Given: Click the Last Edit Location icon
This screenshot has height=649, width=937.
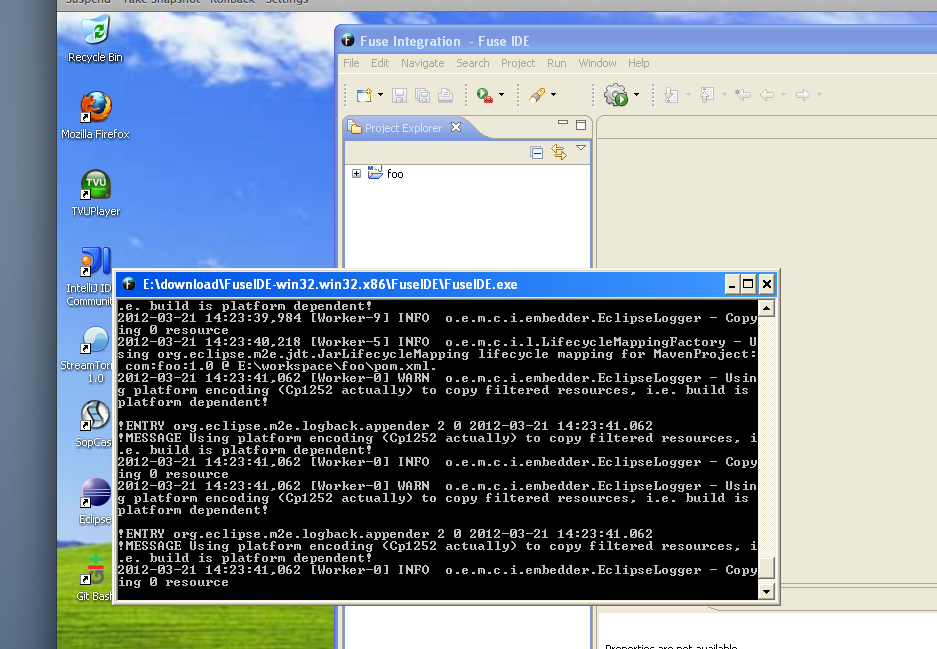Looking at the screenshot, I should point(743,95).
